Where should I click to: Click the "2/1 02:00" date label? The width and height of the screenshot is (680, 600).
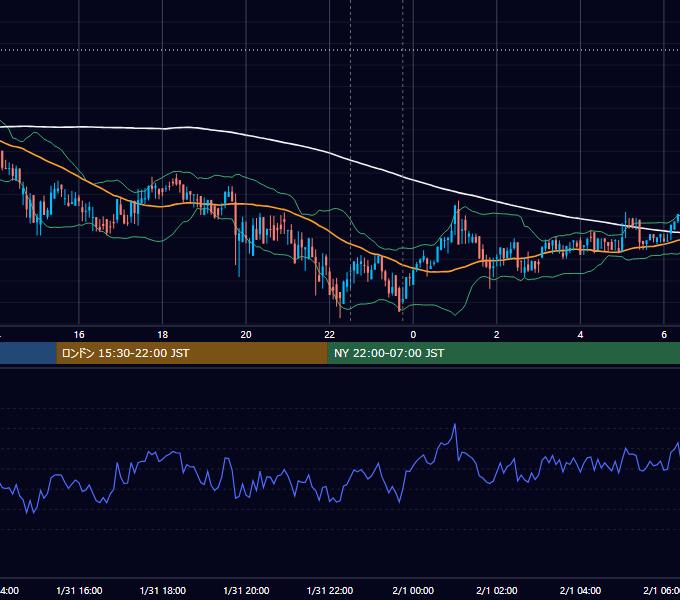coord(497,591)
